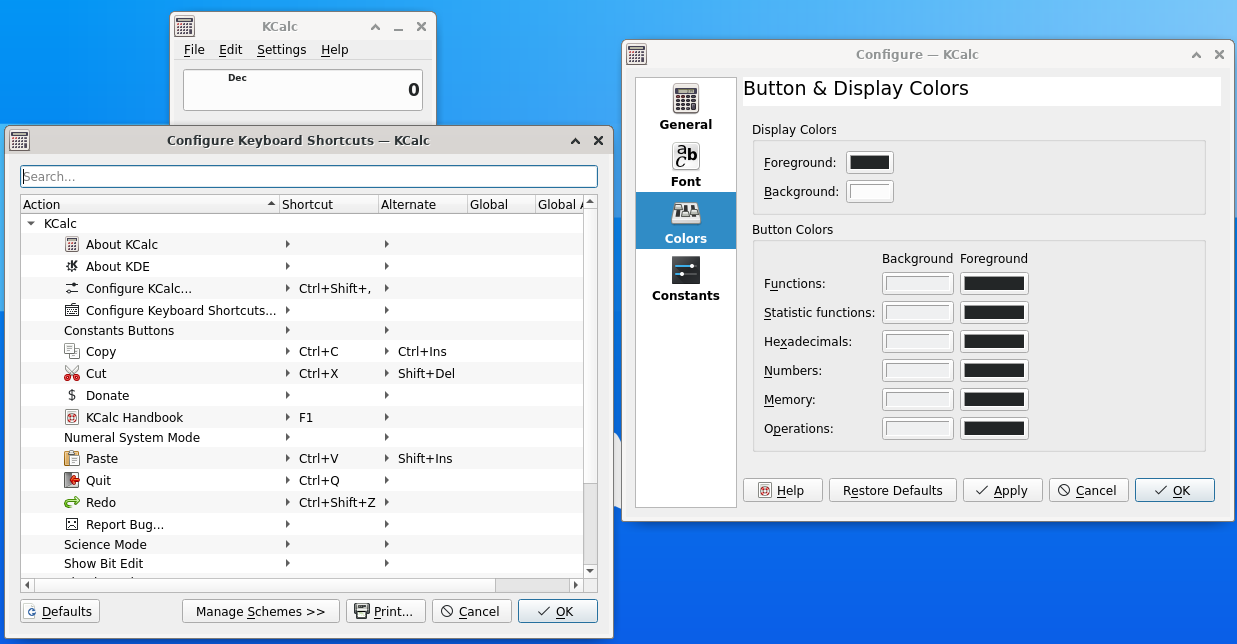The height and width of the screenshot is (644, 1237).
Task: Change the display Background color
Action: pos(870,191)
